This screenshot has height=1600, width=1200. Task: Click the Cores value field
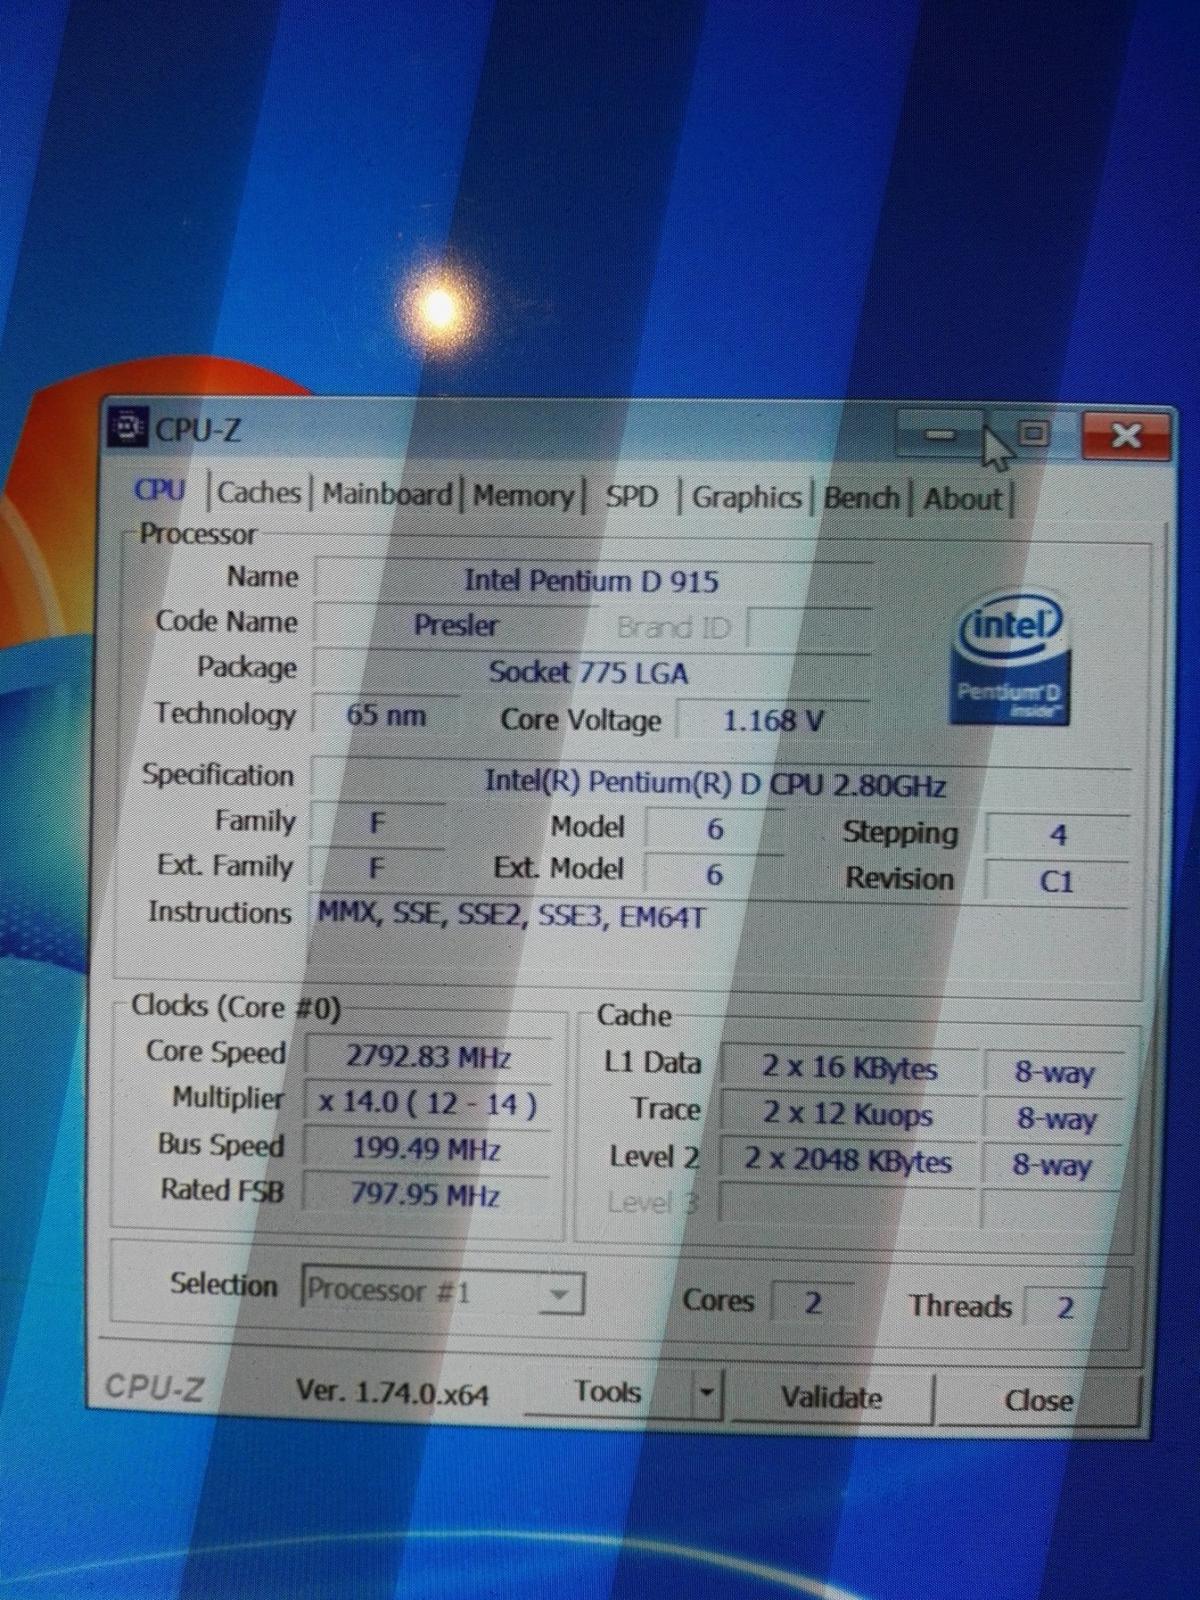tap(813, 1303)
